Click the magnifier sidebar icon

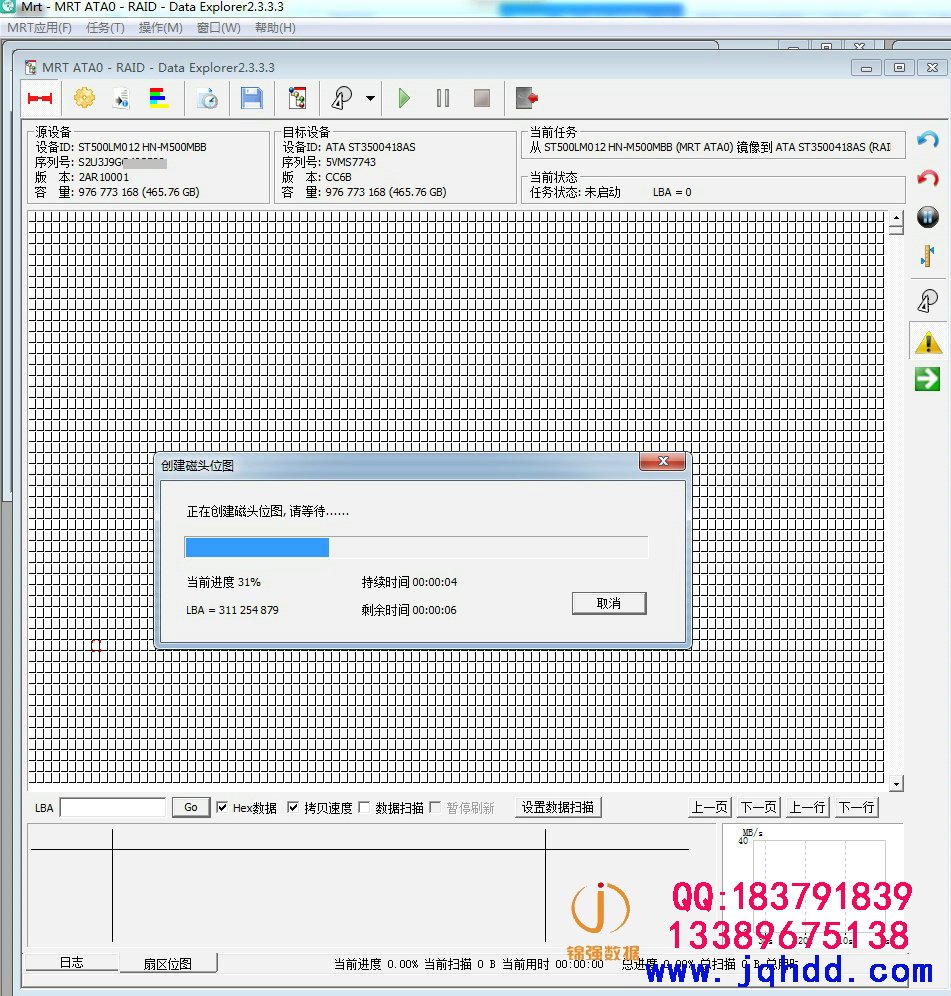pyautogui.click(x=927, y=300)
